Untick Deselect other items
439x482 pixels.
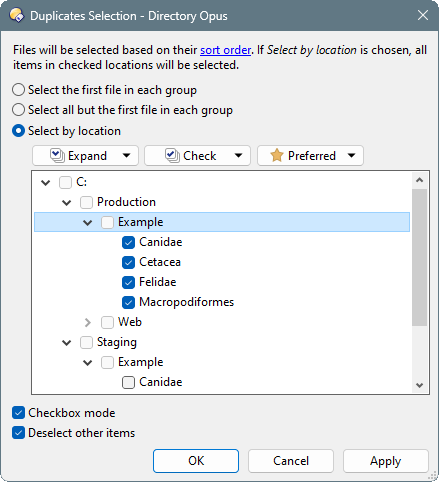18,433
